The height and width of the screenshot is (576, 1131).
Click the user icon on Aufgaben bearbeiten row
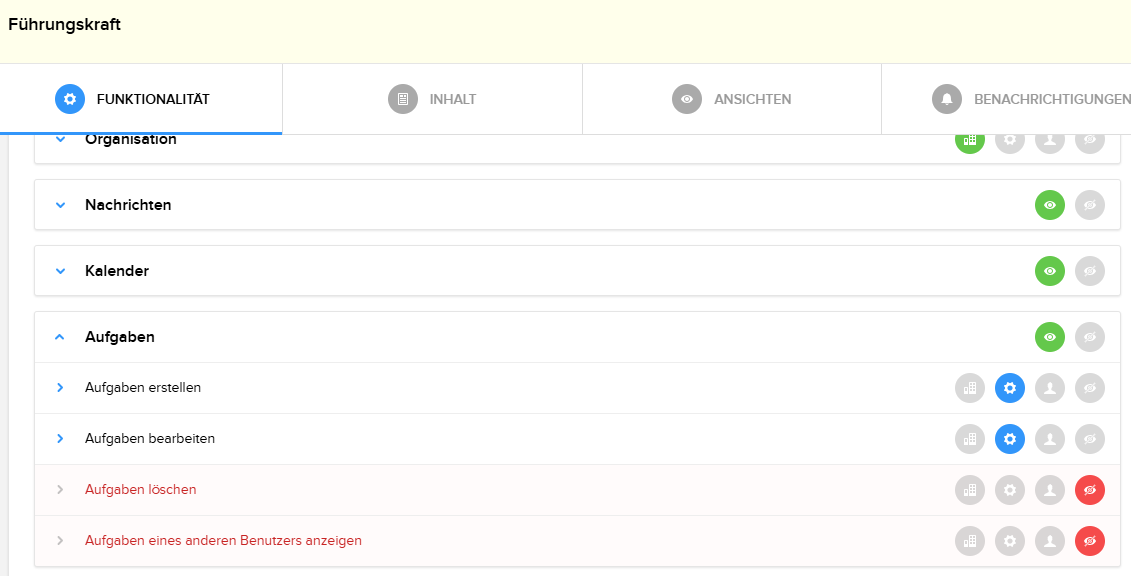pos(1050,439)
